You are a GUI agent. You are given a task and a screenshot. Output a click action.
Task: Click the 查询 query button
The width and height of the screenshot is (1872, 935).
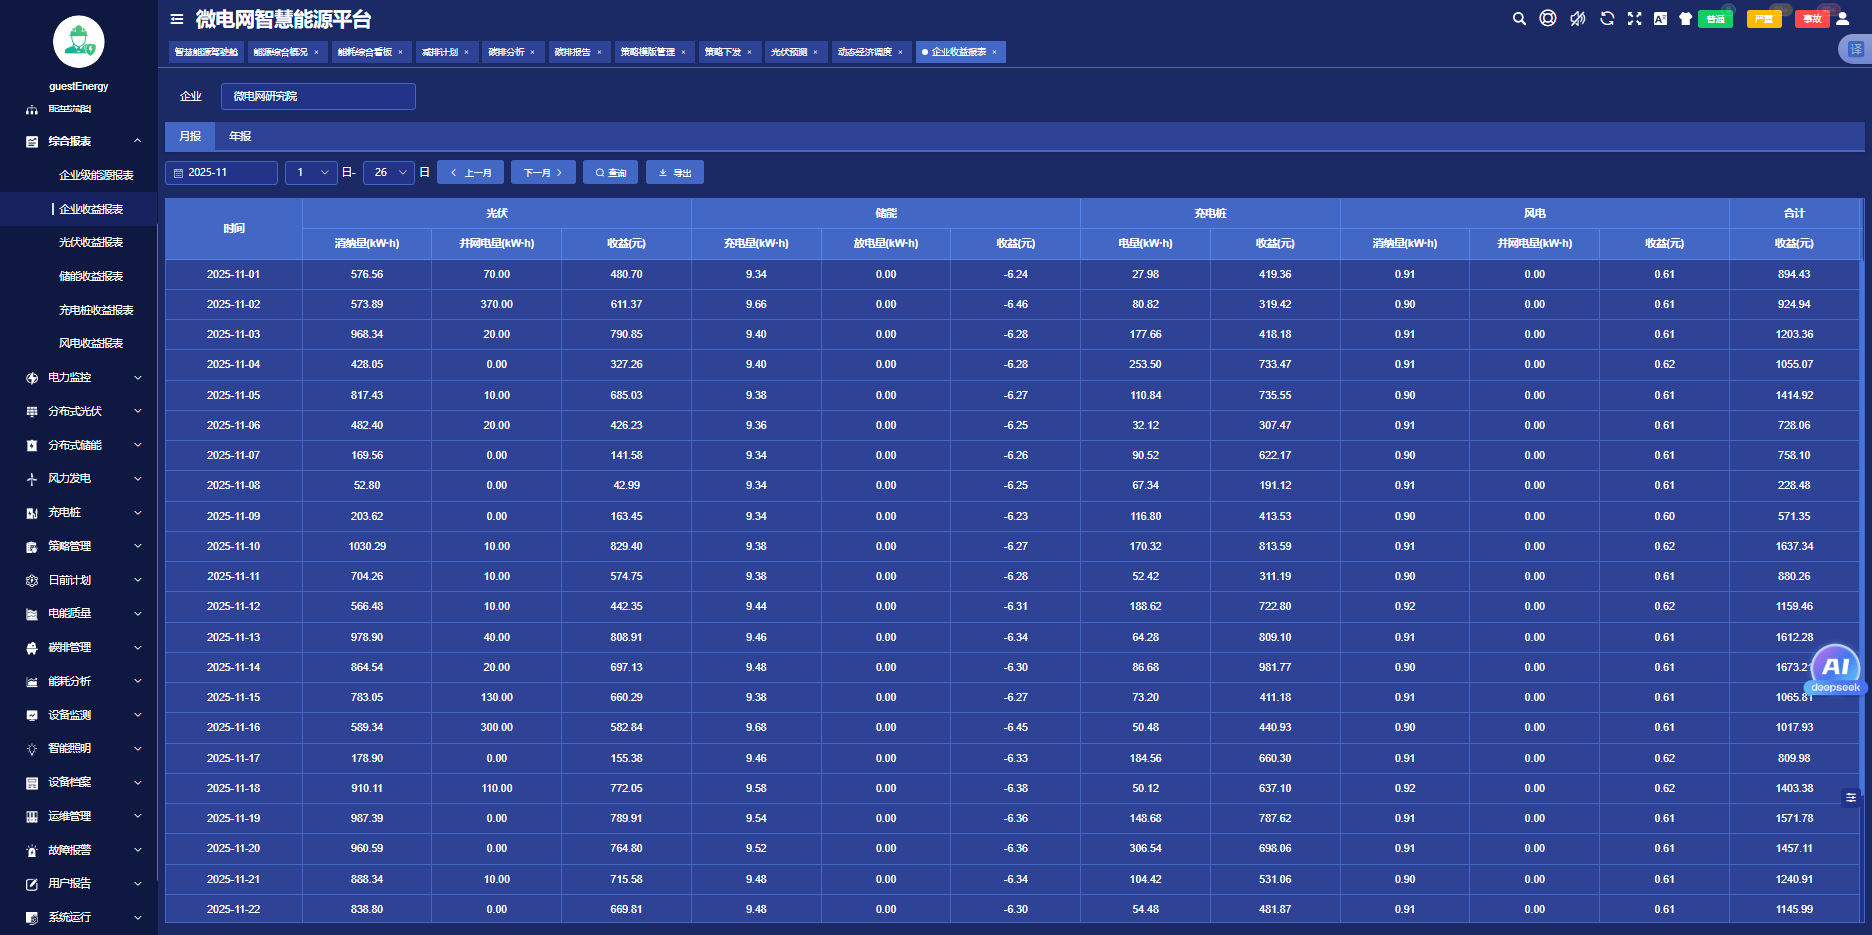coord(610,173)
